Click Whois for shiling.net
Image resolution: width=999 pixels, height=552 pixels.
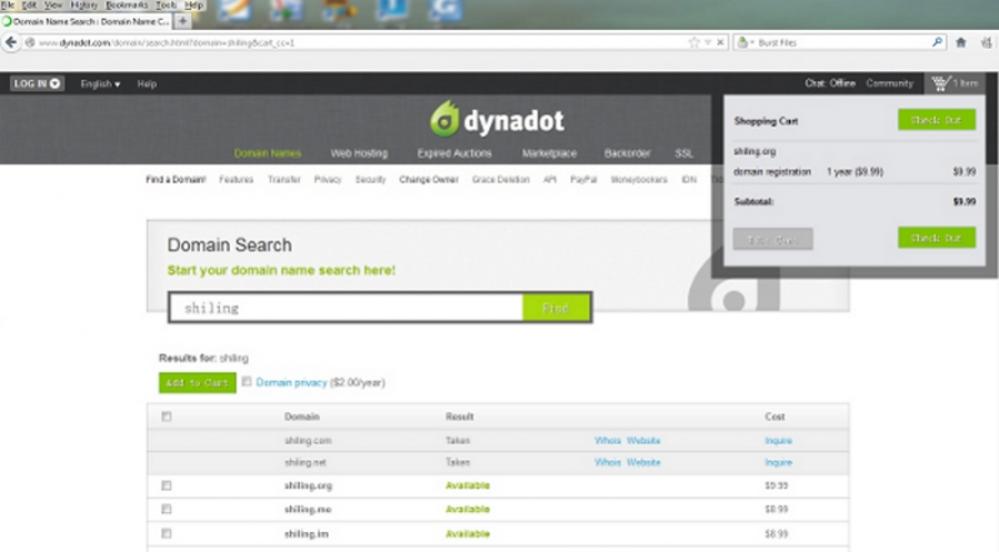pos(608,462)
